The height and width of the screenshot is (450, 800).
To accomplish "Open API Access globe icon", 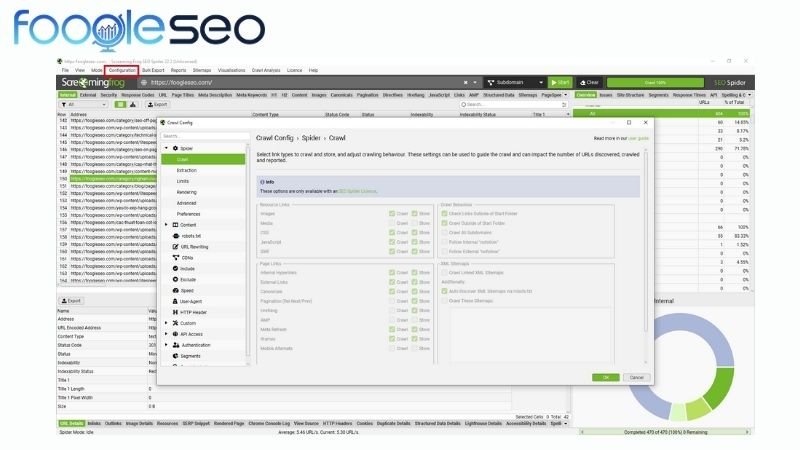I will 175,334.
